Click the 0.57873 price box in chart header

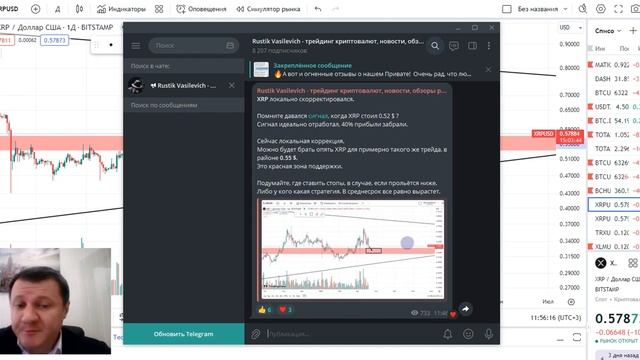pyautogui.click(x=54, y=40)
